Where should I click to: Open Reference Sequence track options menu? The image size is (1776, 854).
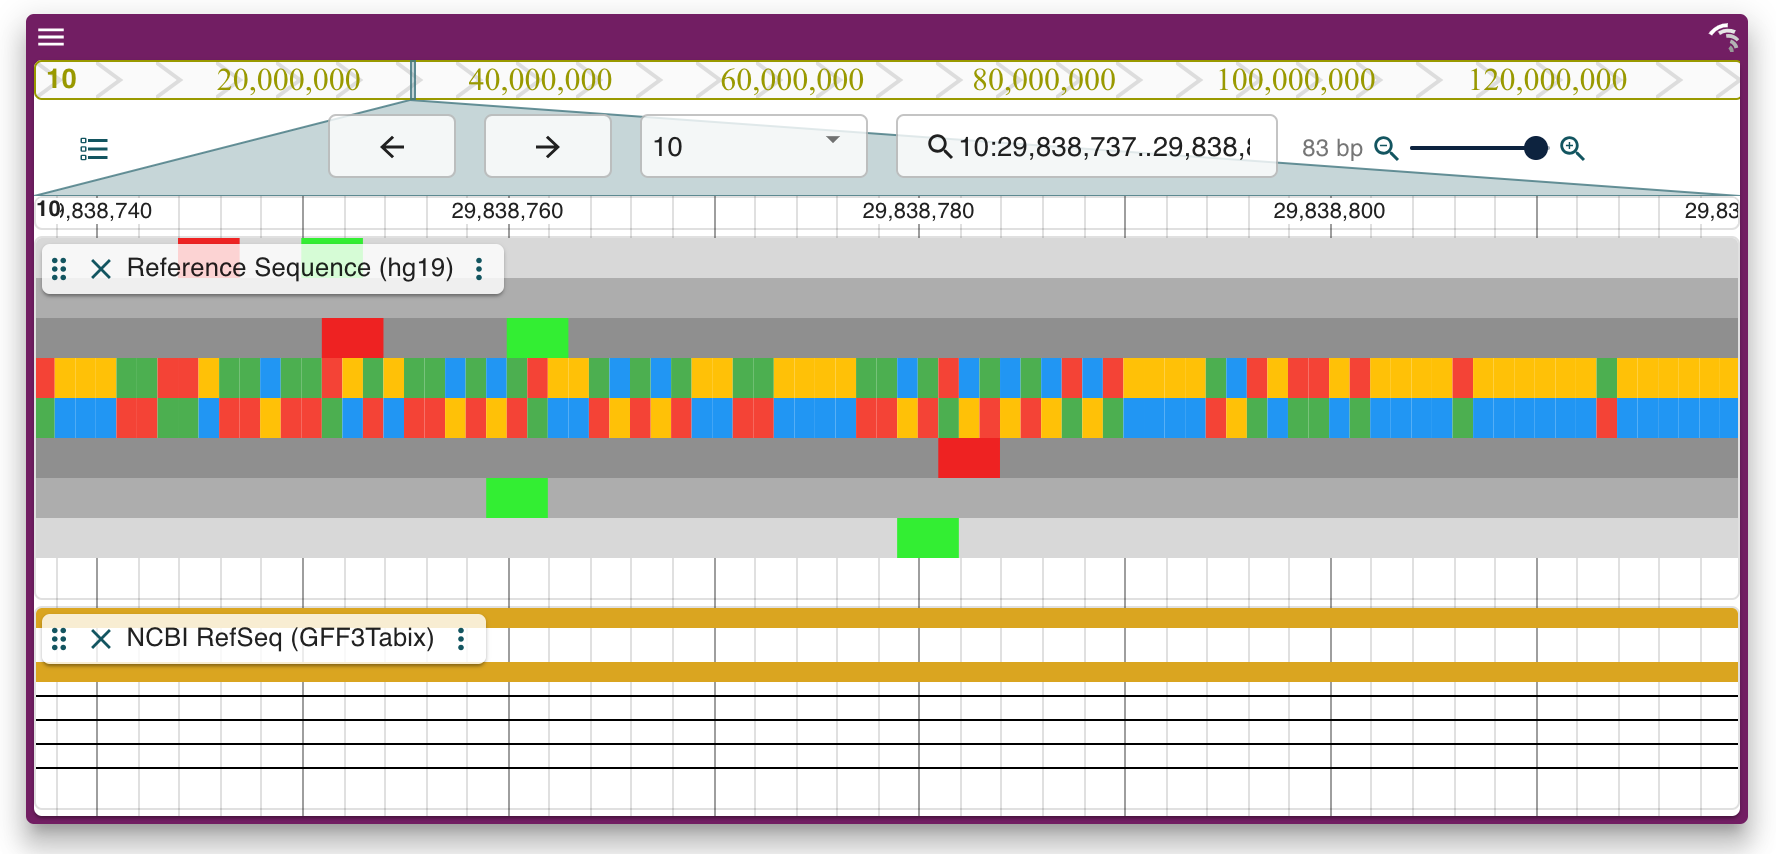tap(479, 269)
